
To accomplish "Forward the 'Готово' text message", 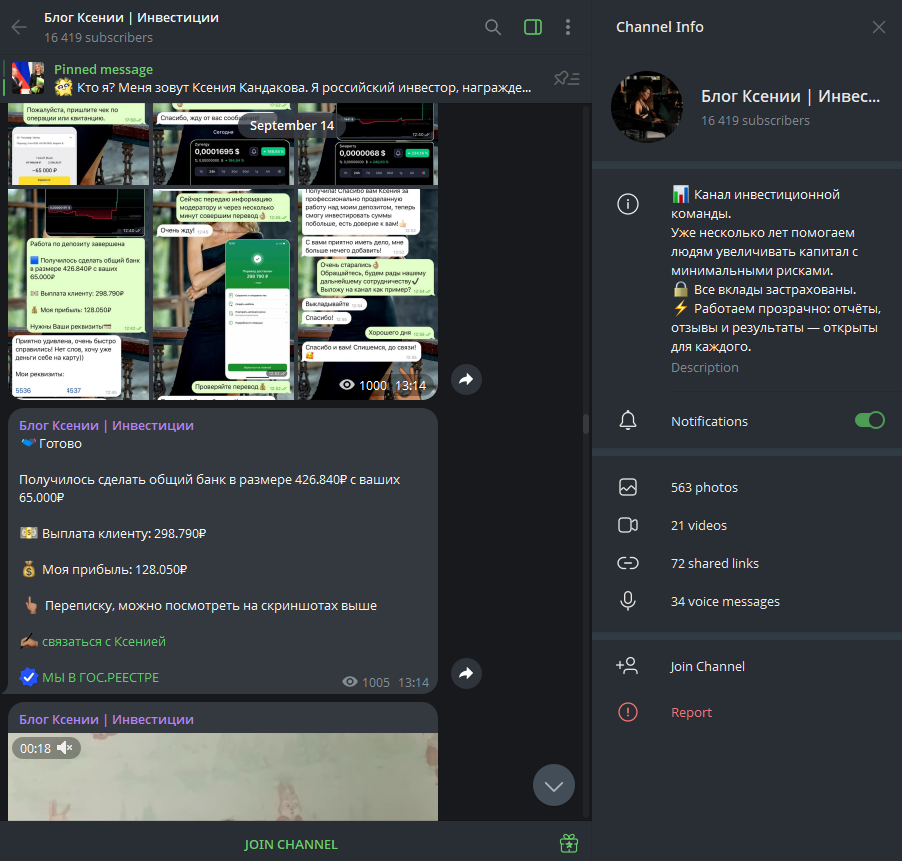I will point(465,674).
